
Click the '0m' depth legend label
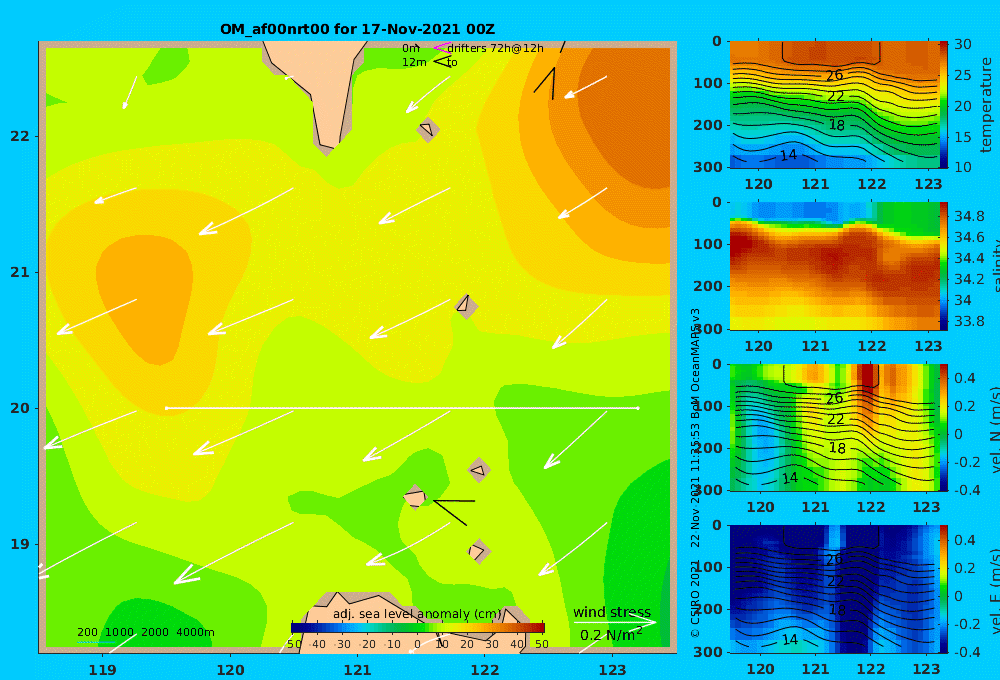point(411,48)
